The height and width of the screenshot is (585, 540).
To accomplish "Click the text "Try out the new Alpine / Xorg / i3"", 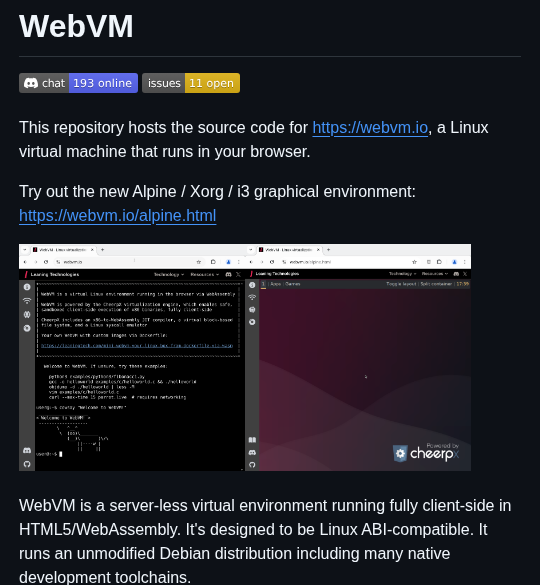I will tap(134, 192).
